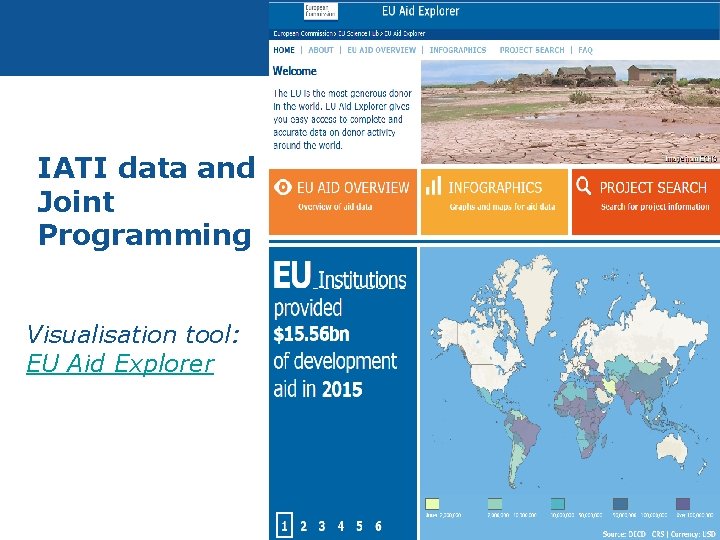720x540 pixels.
Task: Click the Welcome heading
Action: pyautogui.click(x=294, y=71)
